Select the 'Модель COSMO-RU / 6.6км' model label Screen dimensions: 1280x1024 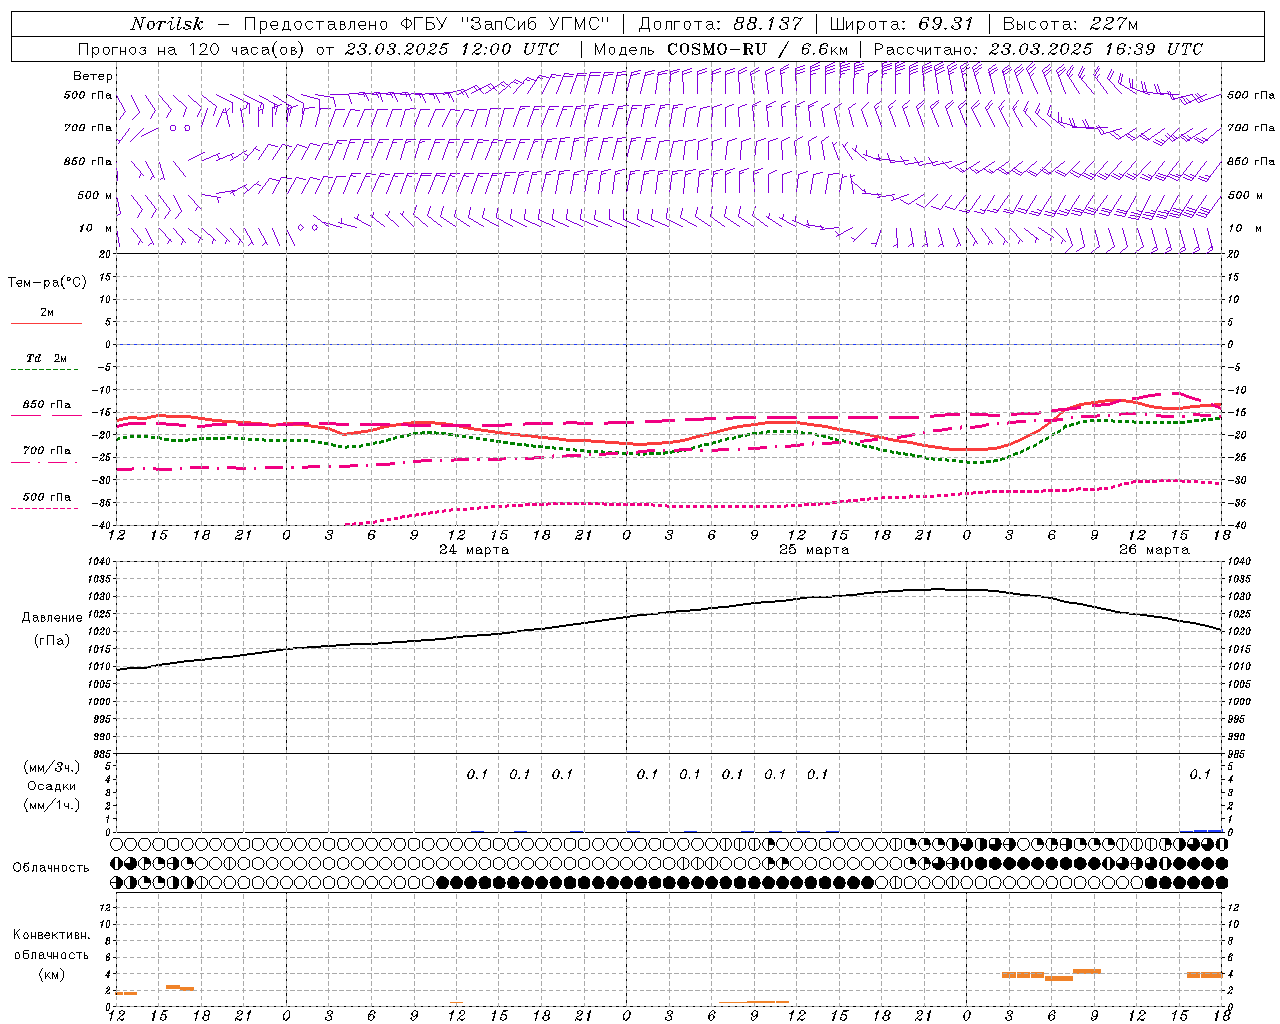click(721, 49)
